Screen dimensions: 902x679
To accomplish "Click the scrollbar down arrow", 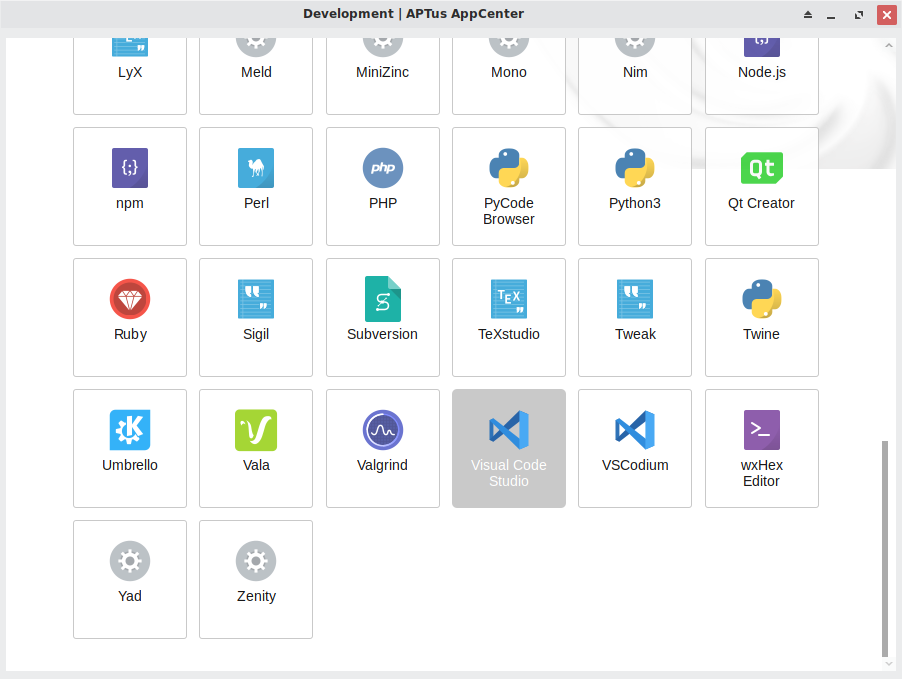I will (x=888, y=663).
